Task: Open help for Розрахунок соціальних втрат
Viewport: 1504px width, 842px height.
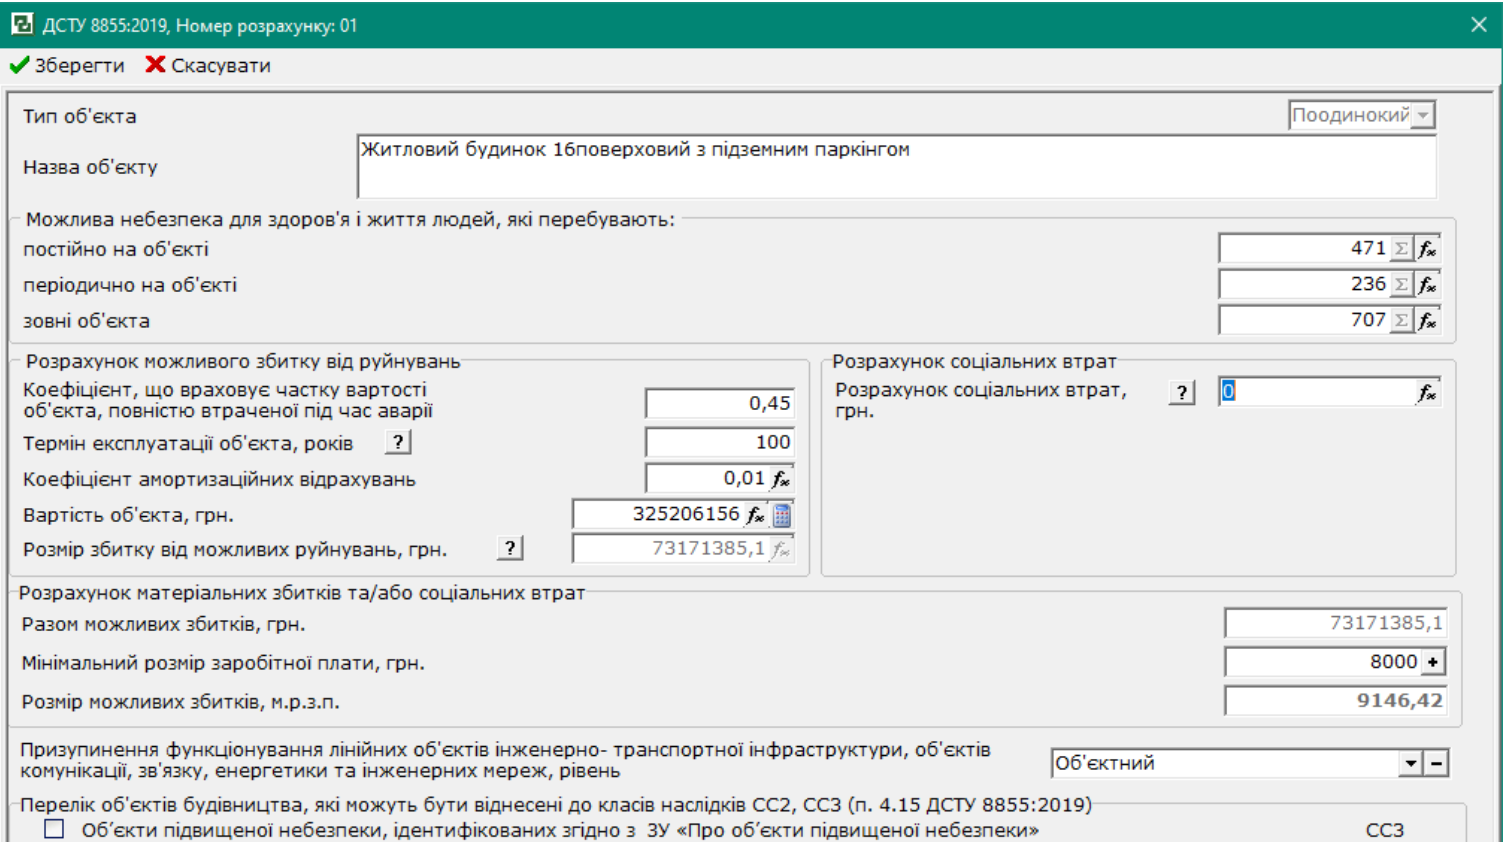Action: coord(1182,392)
